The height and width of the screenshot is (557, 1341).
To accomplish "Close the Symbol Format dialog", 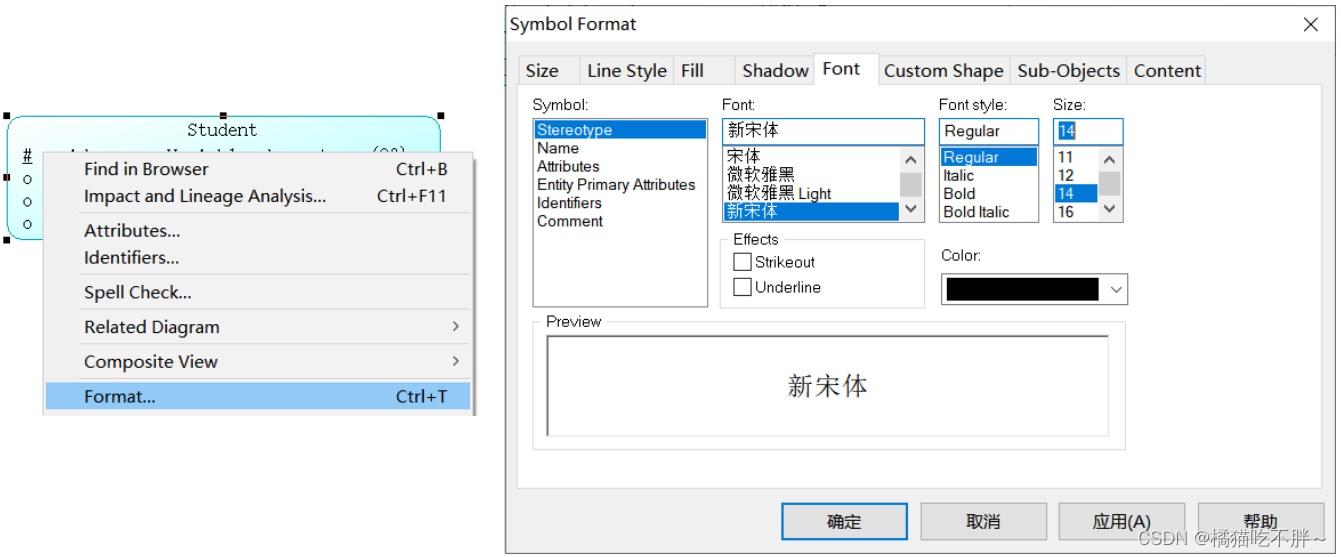I will pos(1311,25).
